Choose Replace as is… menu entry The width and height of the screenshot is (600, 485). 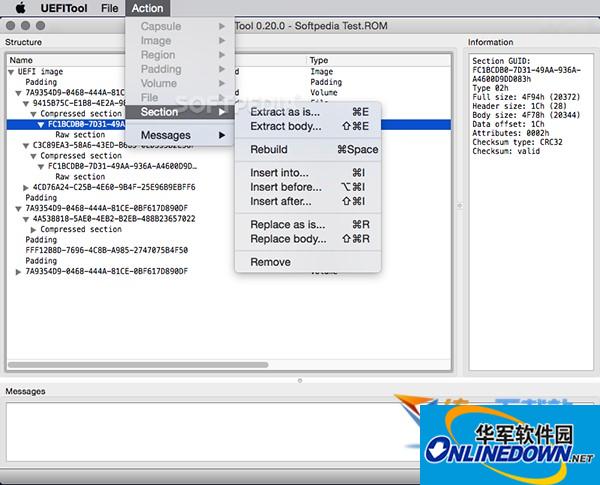point(308,225)
